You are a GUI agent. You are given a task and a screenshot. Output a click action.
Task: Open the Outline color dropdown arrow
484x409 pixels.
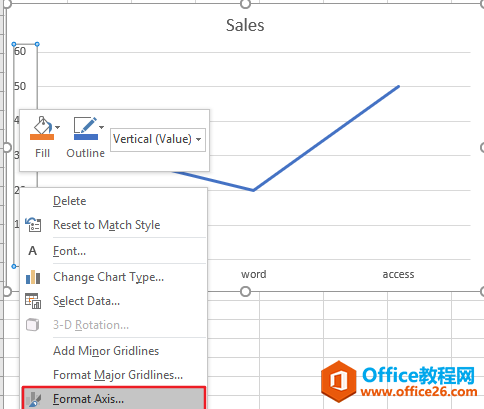[102, 127]
